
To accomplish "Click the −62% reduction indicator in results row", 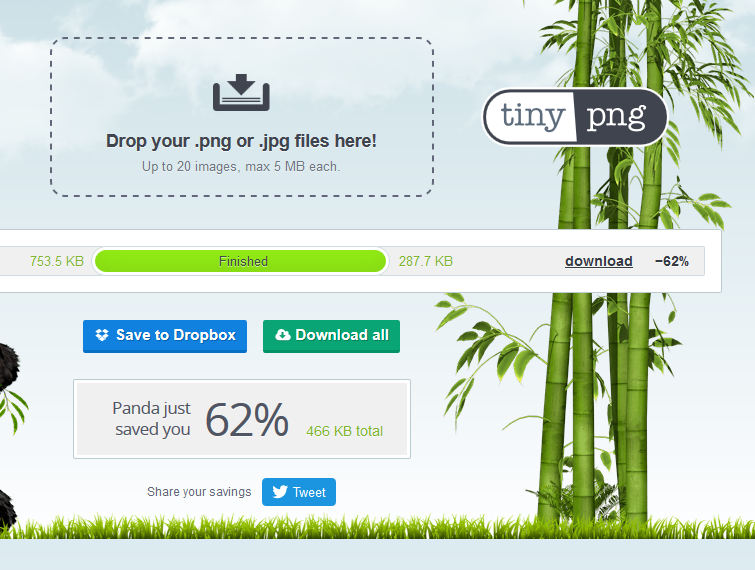I will point(672,261).
